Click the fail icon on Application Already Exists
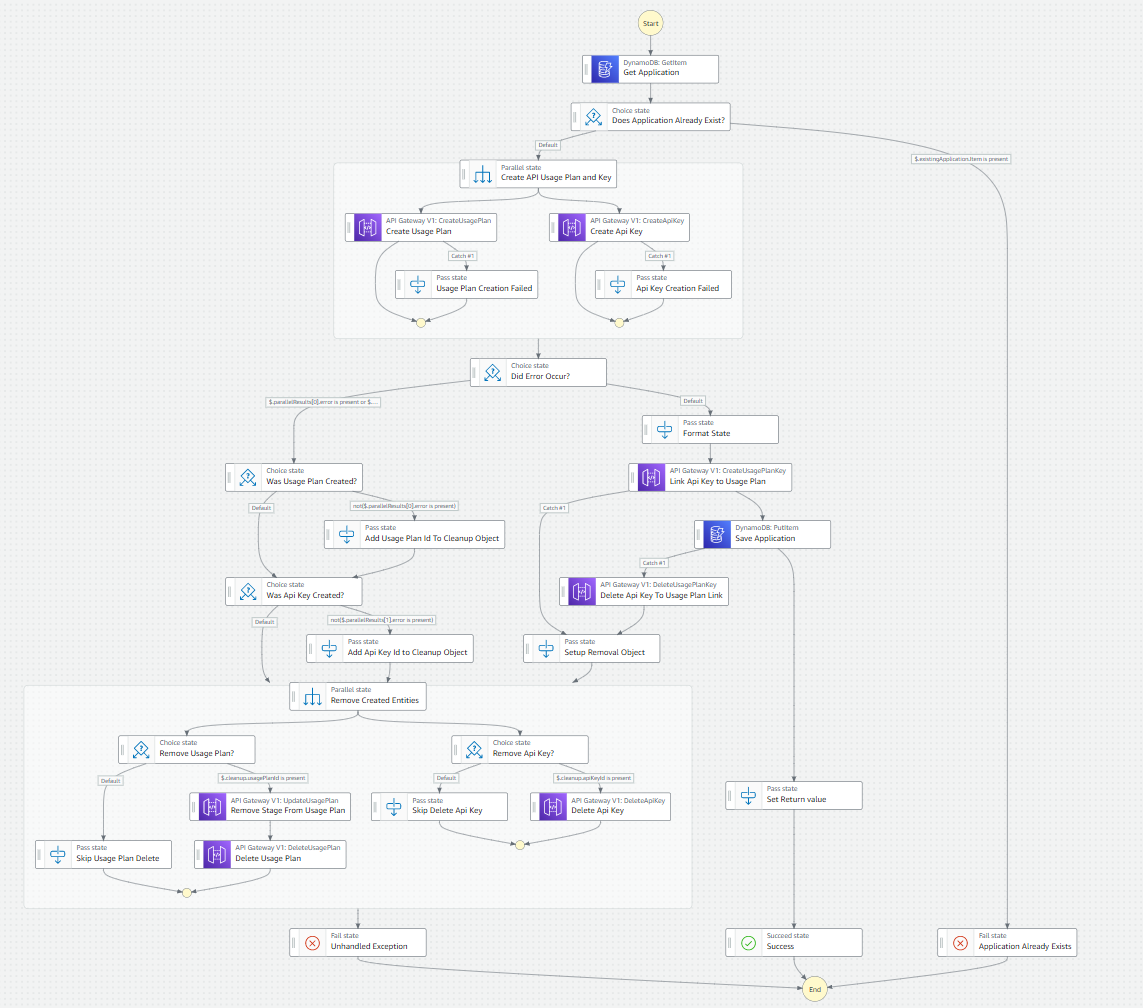 click(x=960, y=943)
